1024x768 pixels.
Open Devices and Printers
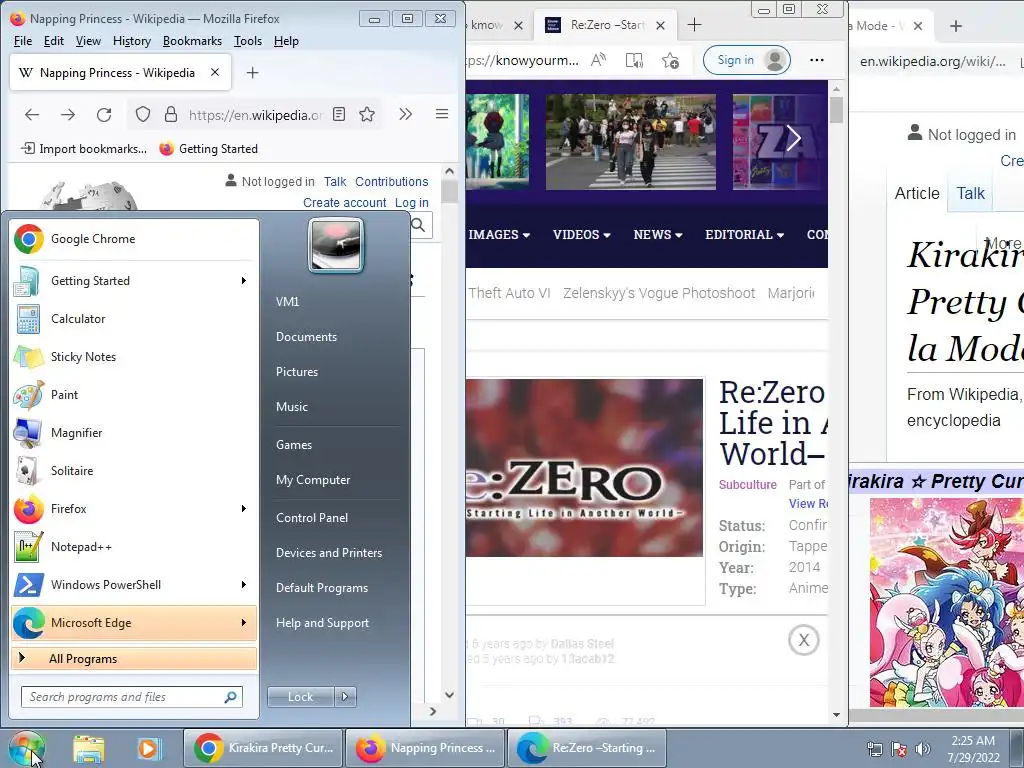(328, 553)
